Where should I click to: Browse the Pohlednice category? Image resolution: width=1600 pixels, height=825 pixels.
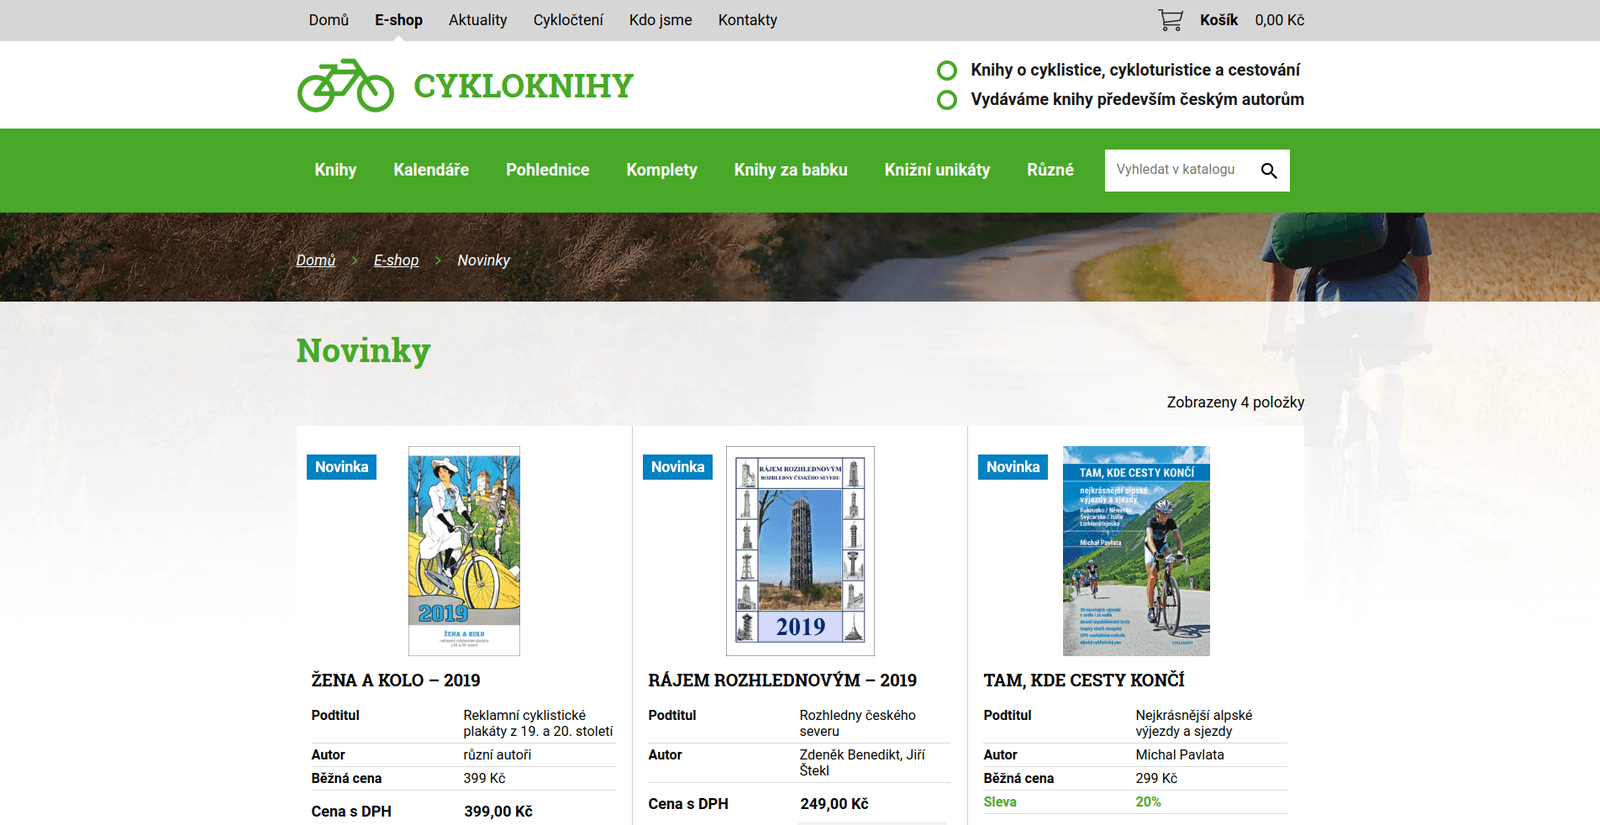pos(547,170)
